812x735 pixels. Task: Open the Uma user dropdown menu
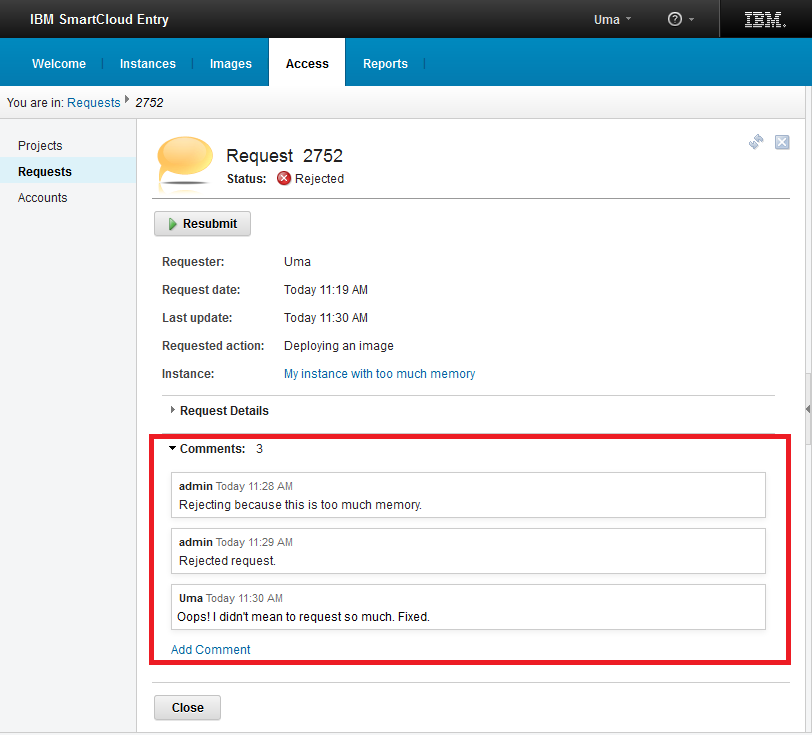click(612, 19)
